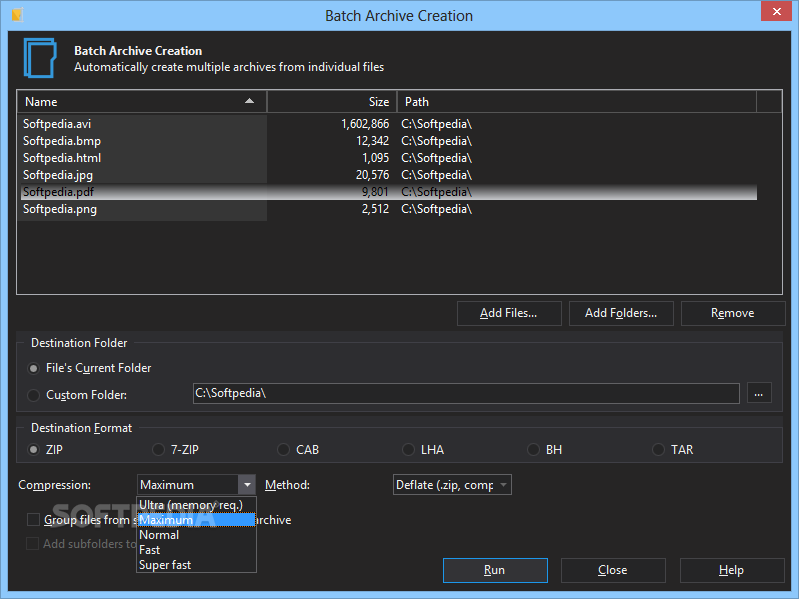This screenshot has width=799, height=599.
Task: Open the Method dropdown showing Deflate
Action: (452, 485)
